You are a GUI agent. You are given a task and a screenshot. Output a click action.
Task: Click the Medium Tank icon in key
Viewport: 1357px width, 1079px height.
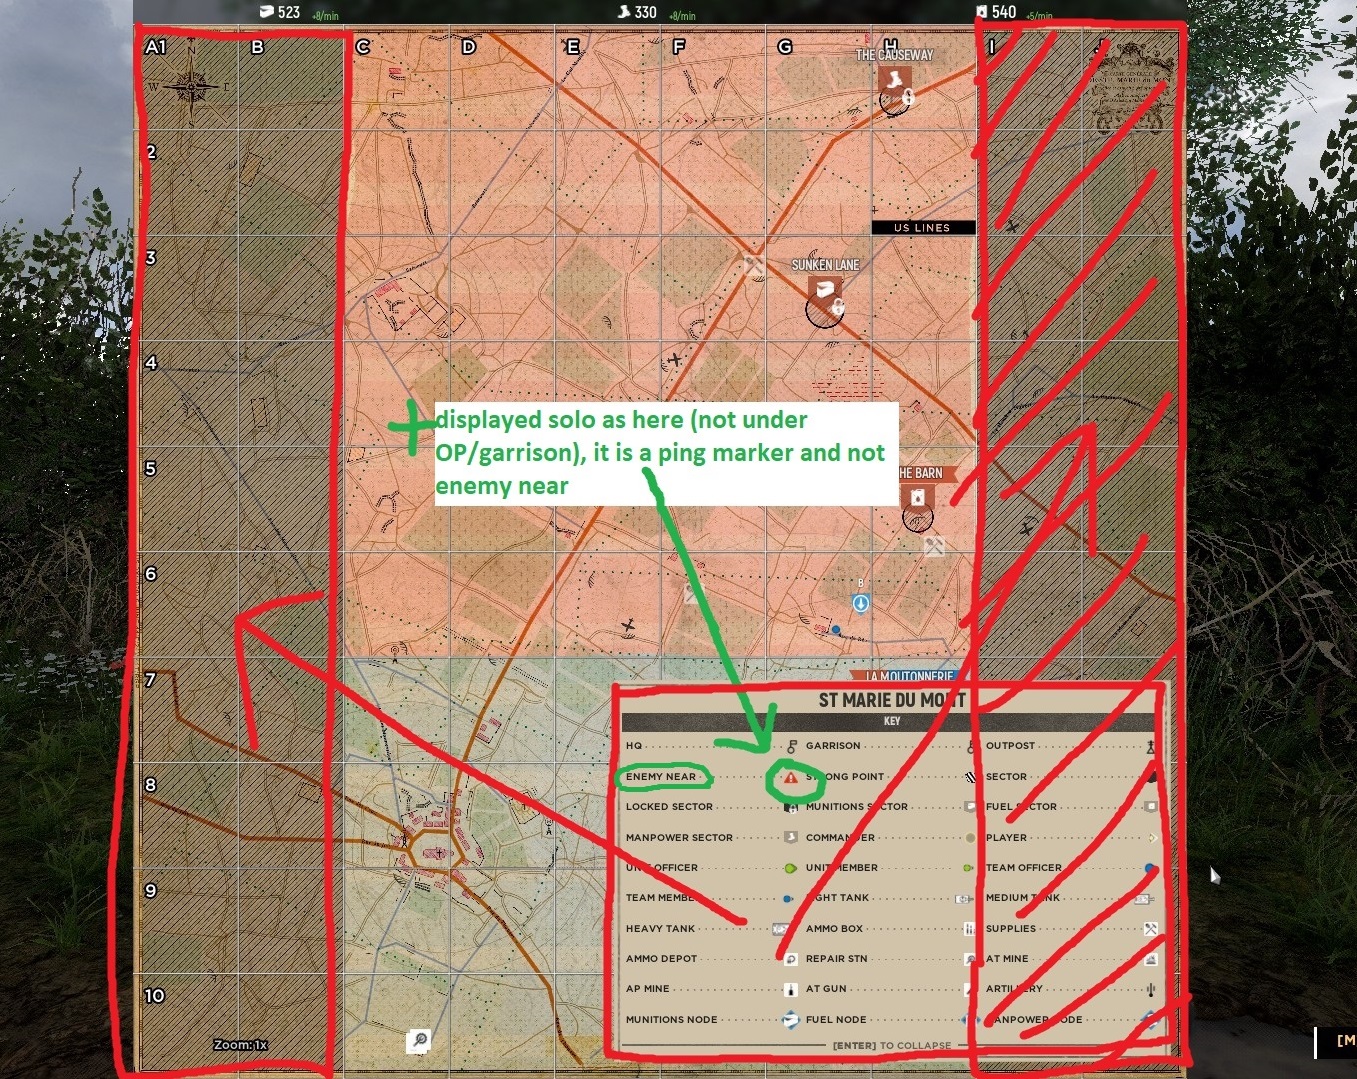(x=1144, y=898)
